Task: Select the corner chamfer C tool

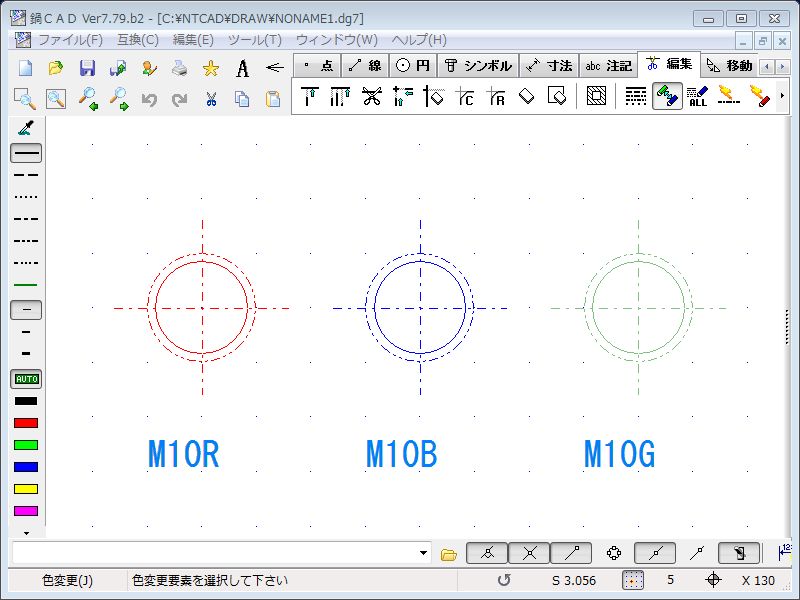Action: click(465, 96)
